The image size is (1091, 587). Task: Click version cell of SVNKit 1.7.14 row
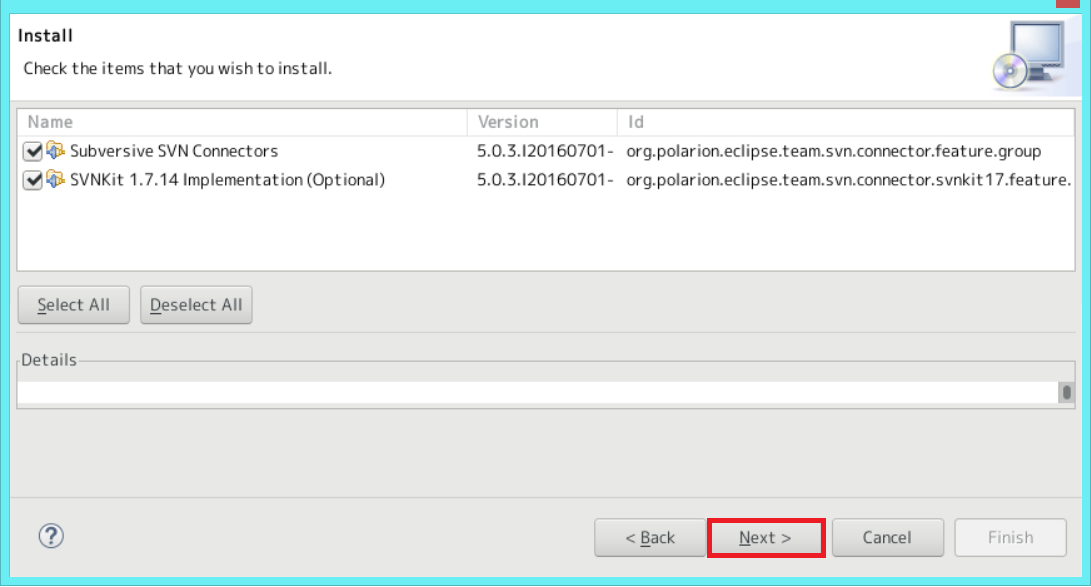click(x=545, y=180)
